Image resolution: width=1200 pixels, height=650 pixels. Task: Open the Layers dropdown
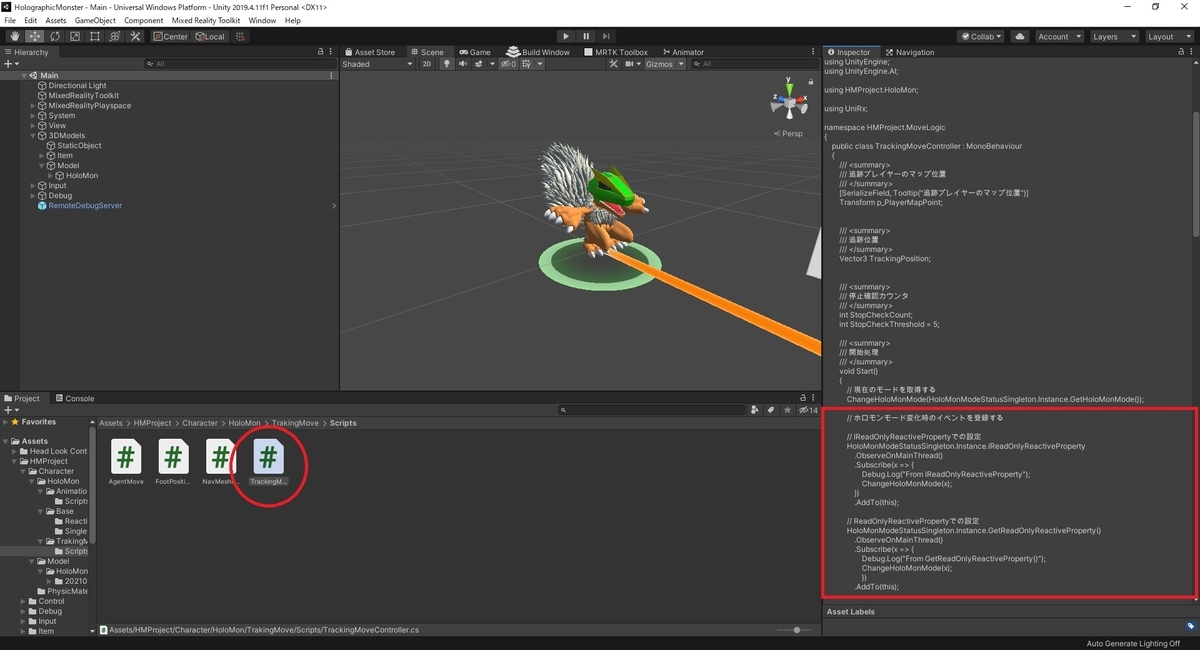click(x=1113, y=36)
